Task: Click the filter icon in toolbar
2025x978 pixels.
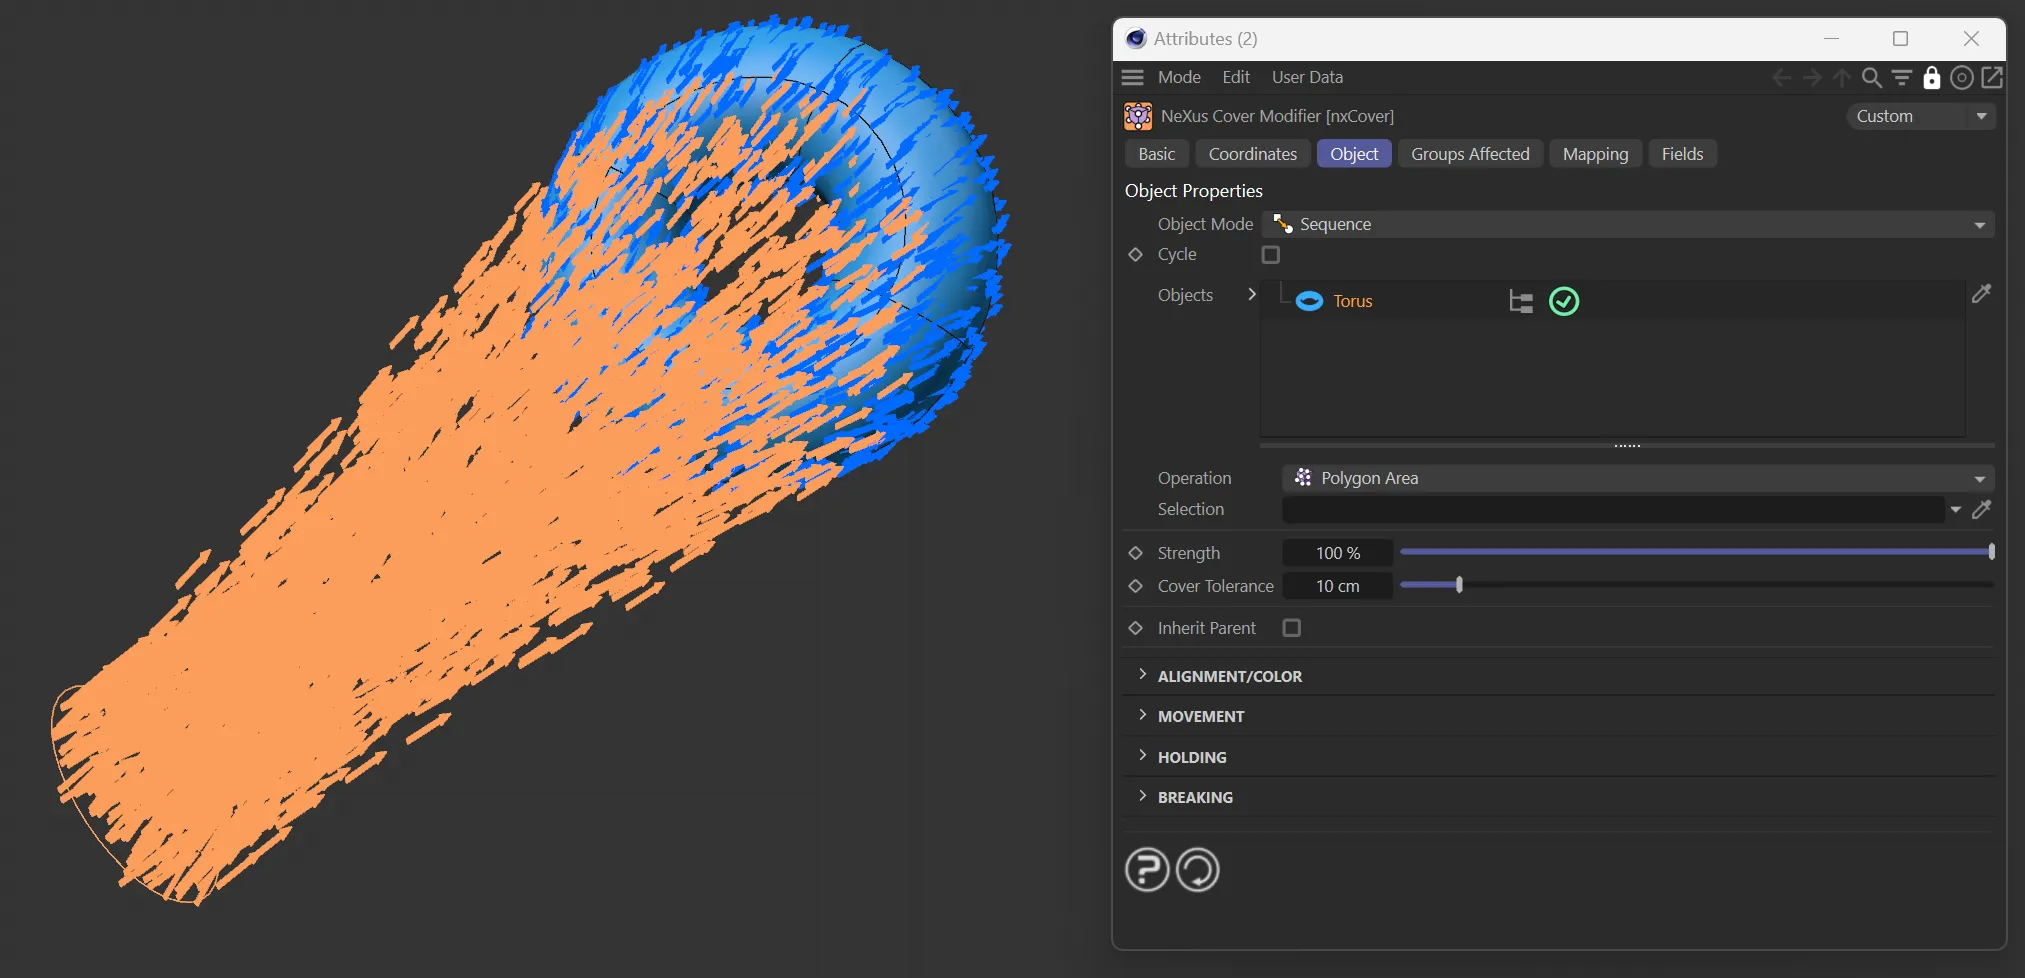Action: coord(1901,77)
